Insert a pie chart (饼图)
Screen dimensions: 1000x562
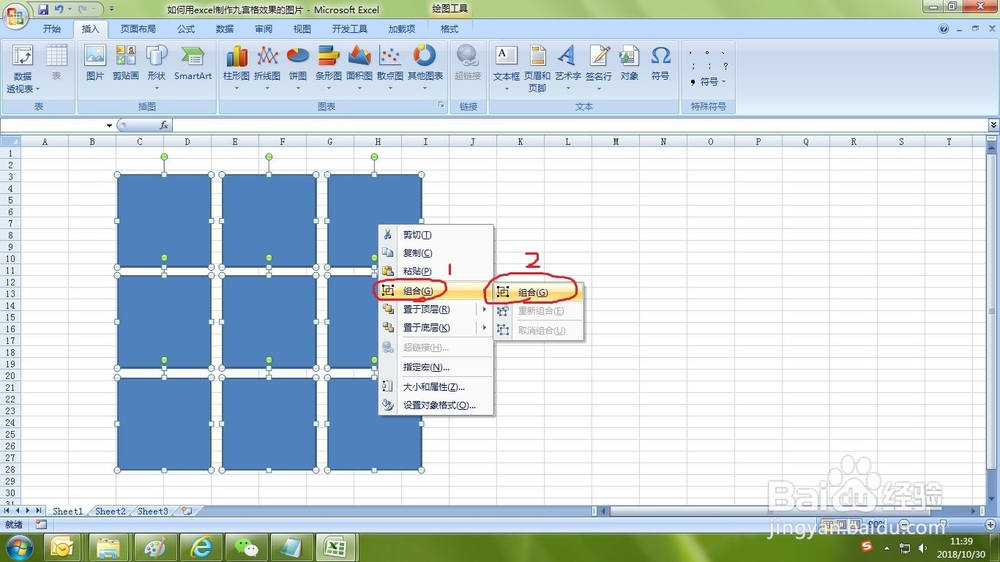point(297,66)
